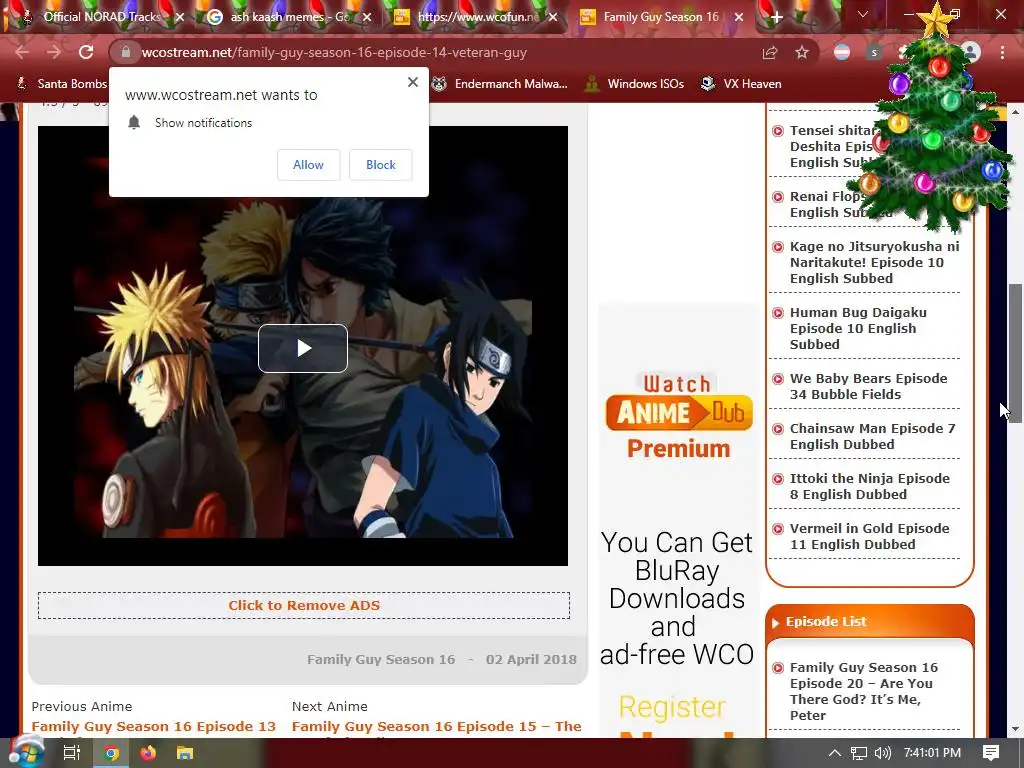1024x768 pixels.
Task: Close the wcofun.net tab
Action: coord(553,18)
